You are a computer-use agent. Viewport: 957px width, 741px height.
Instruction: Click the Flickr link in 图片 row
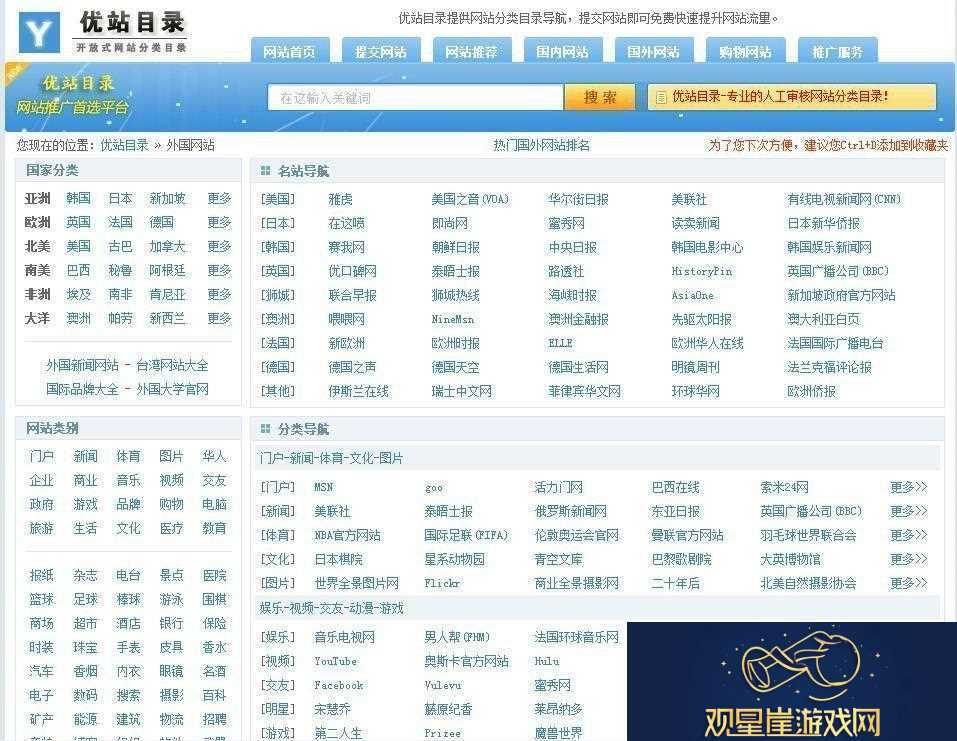point(442,583)
